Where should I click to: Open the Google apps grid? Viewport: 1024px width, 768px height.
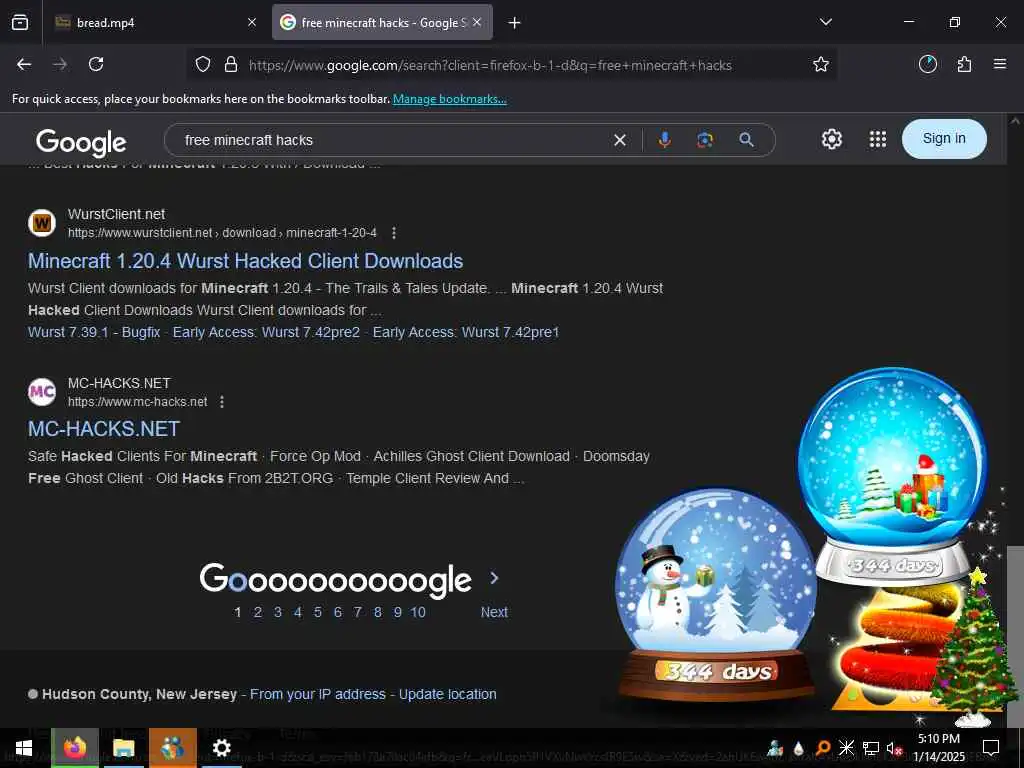[878, 139]
